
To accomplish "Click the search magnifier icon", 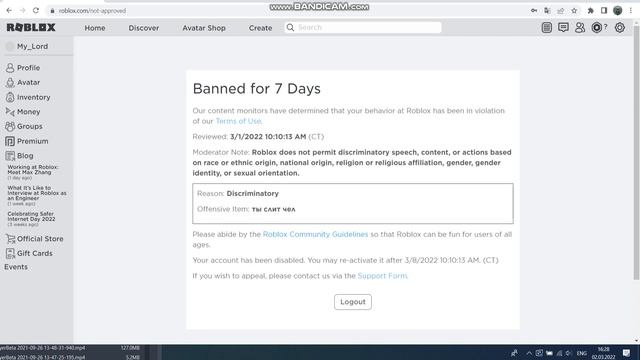I will pos(290,27).
